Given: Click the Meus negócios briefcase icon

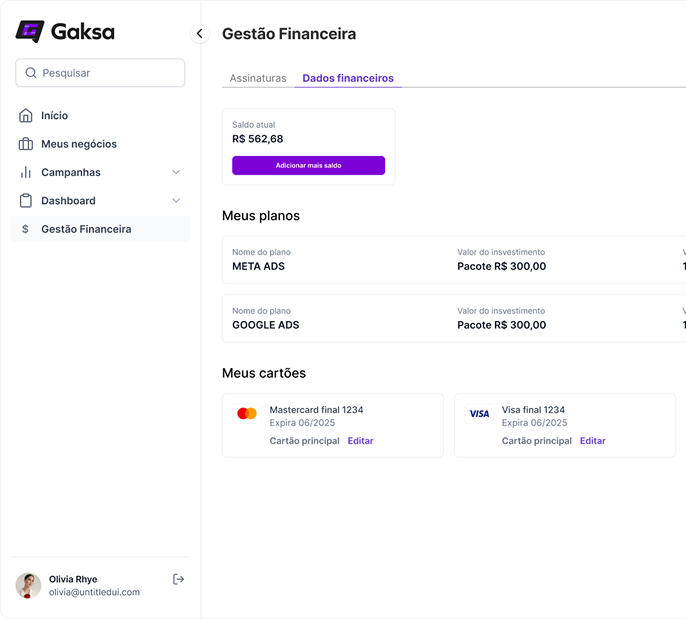Looking at the screenshot, I should [26, 144].
